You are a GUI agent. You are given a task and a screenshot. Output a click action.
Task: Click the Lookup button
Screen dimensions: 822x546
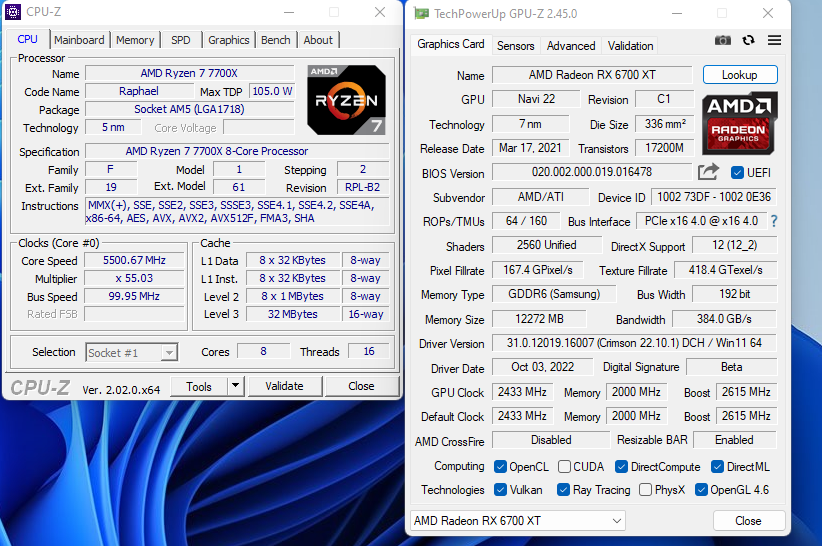pos(739,75)
